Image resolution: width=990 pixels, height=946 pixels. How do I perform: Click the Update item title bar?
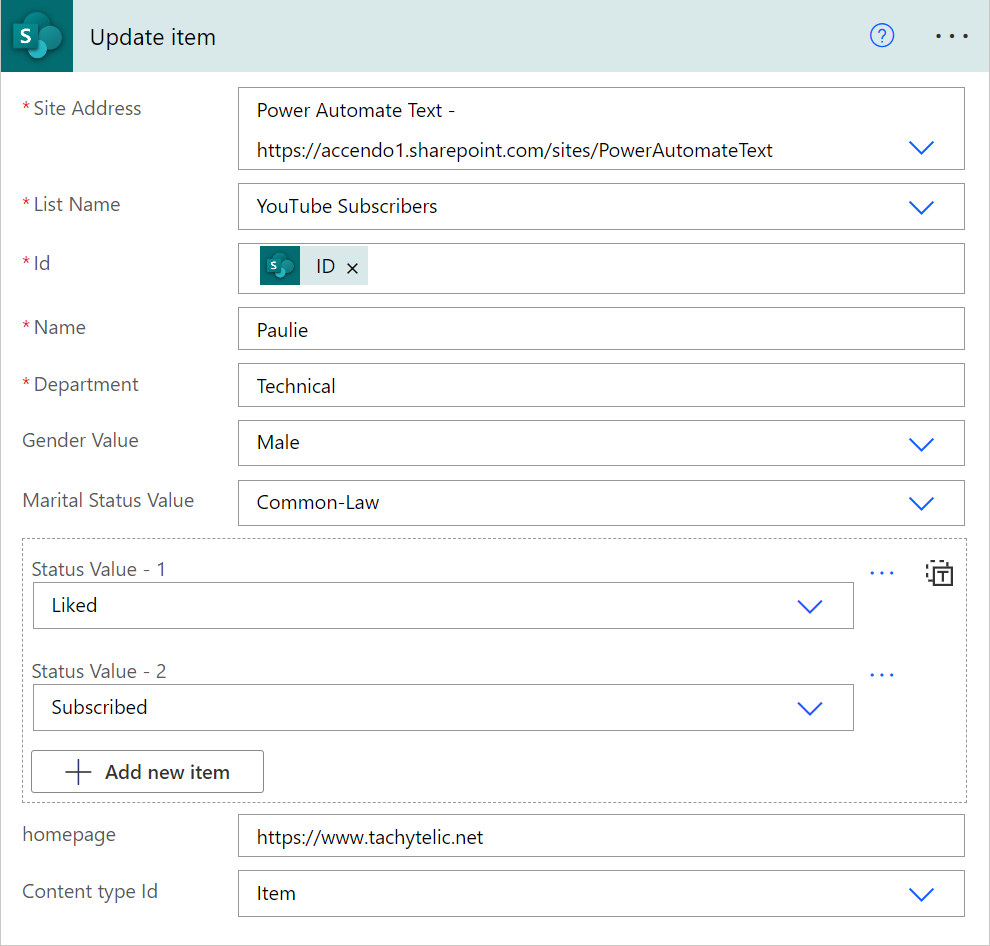(x=152, y=37)
